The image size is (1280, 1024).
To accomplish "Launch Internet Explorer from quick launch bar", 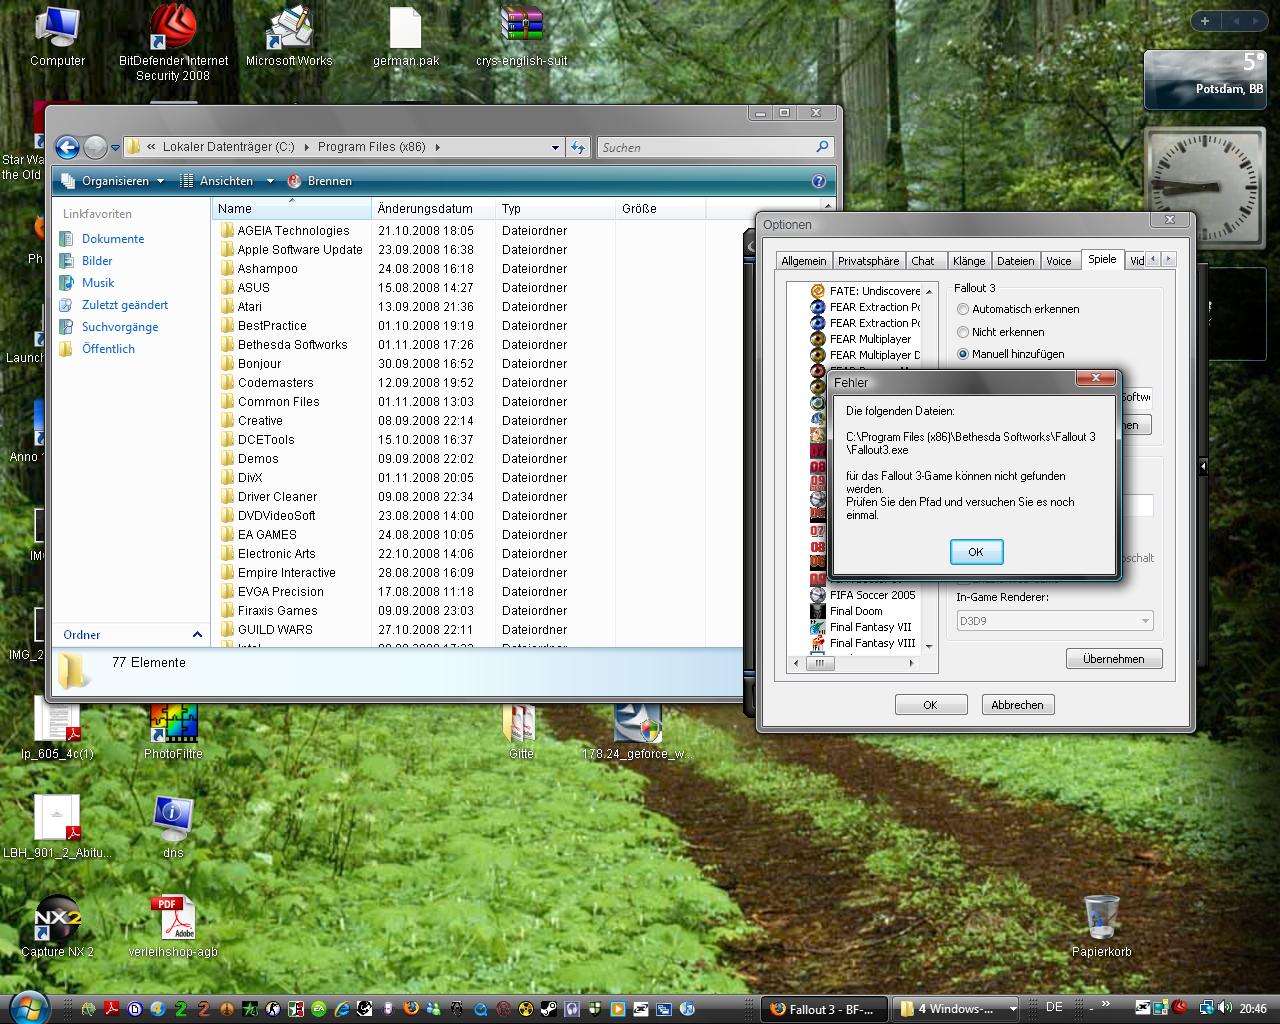I will 341,1009.
